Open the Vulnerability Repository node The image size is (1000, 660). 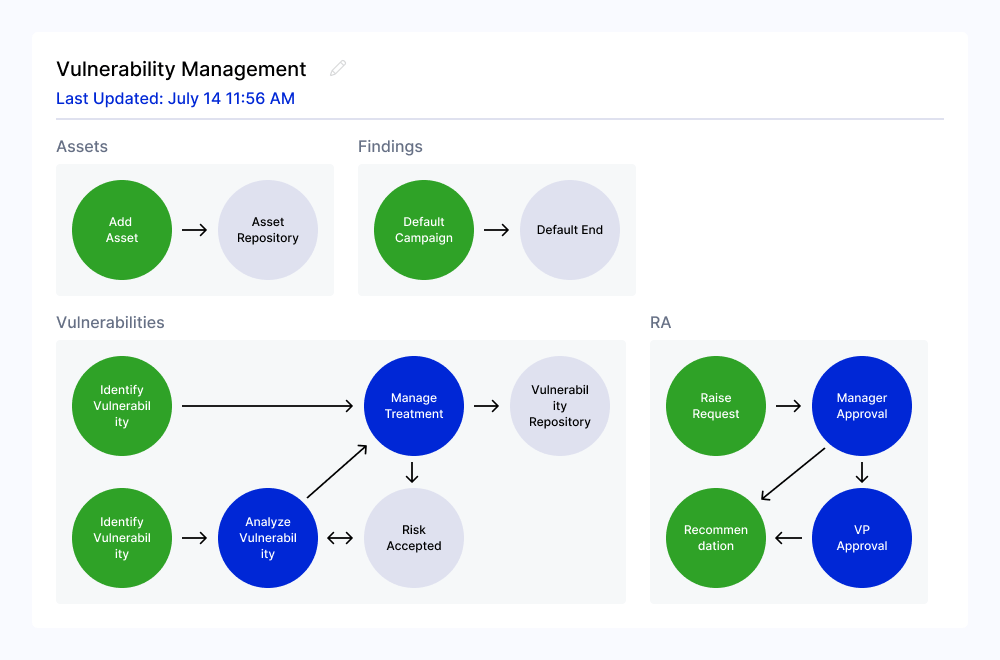click(x=560, y=406)
